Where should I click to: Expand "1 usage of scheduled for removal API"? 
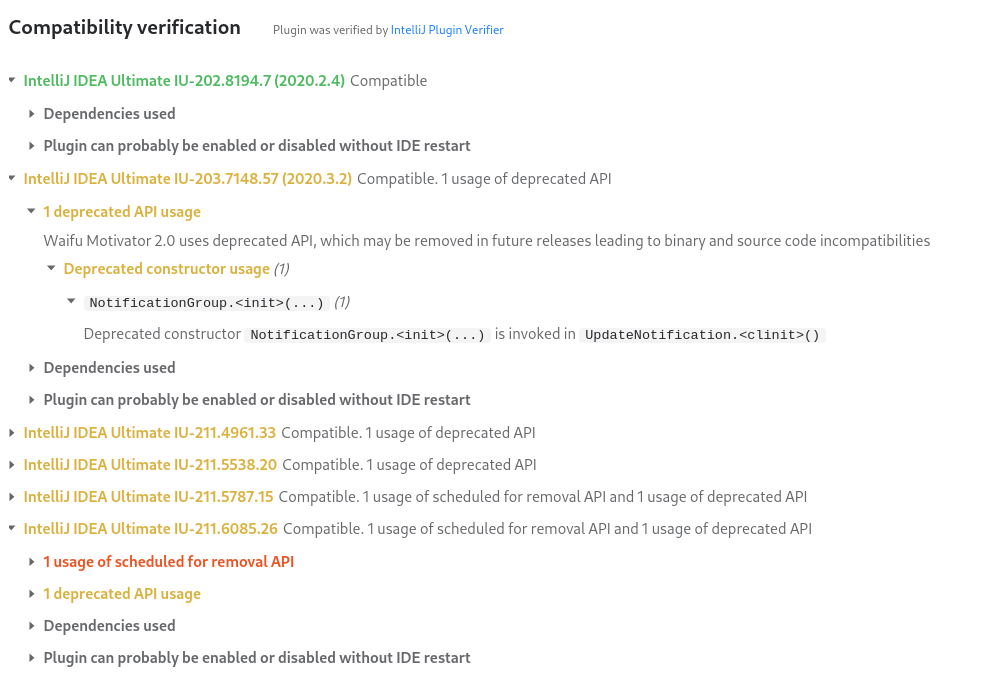point(31,562)
